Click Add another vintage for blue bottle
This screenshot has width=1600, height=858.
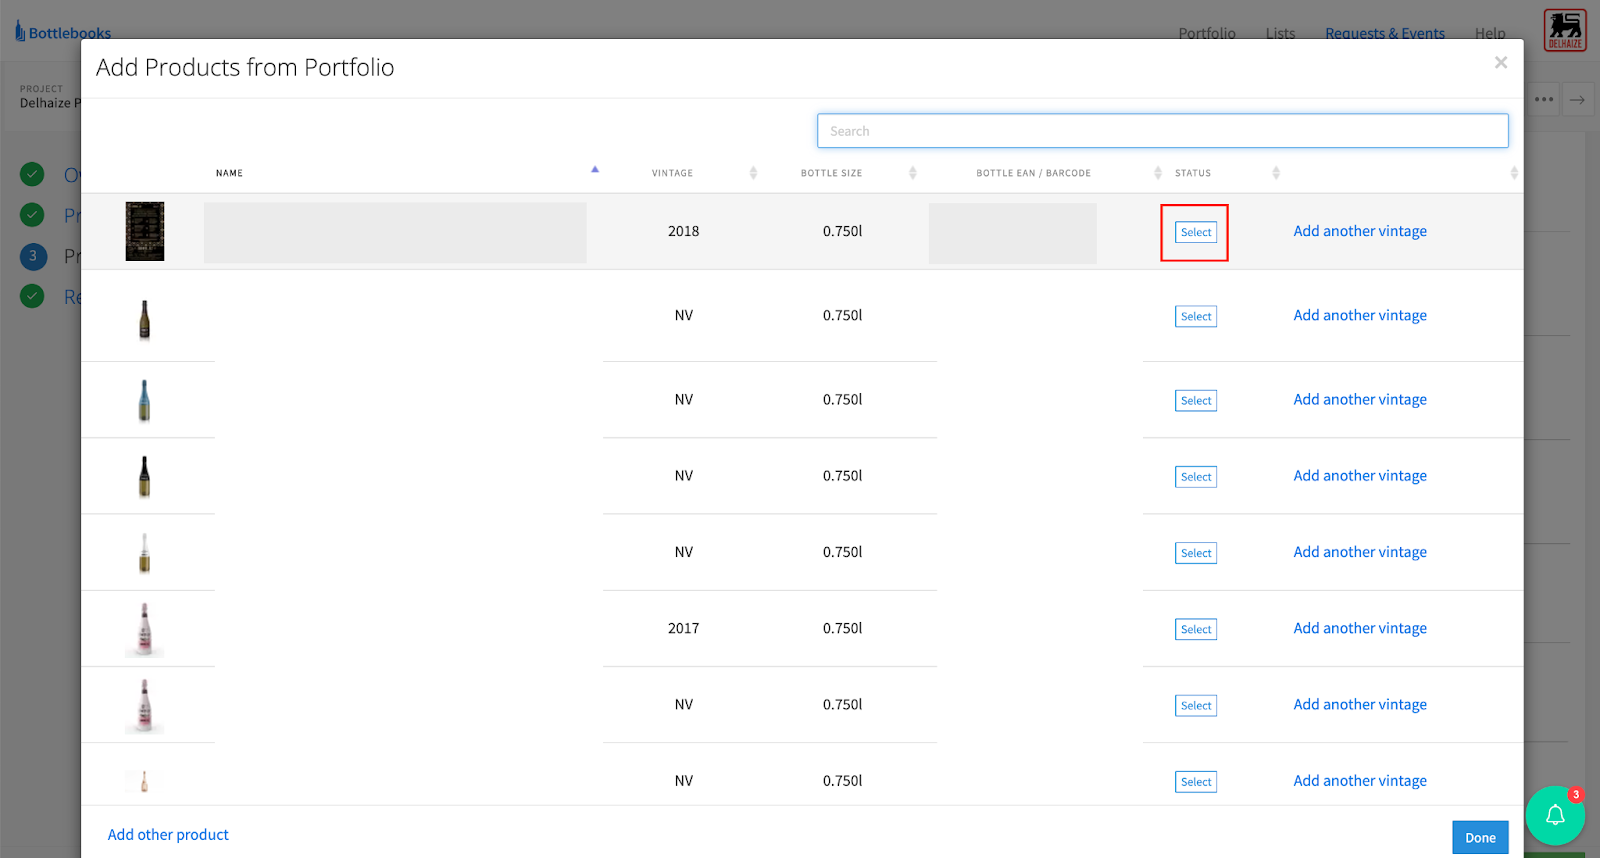tap(1360, 399)
